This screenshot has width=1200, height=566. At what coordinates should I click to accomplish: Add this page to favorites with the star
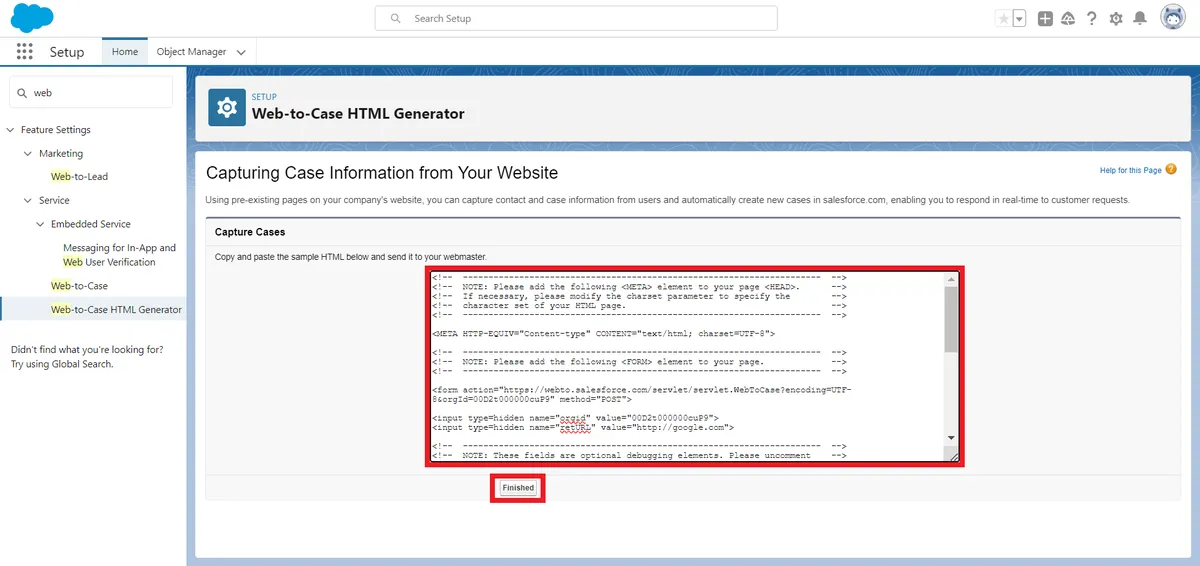coord(1003,19)
